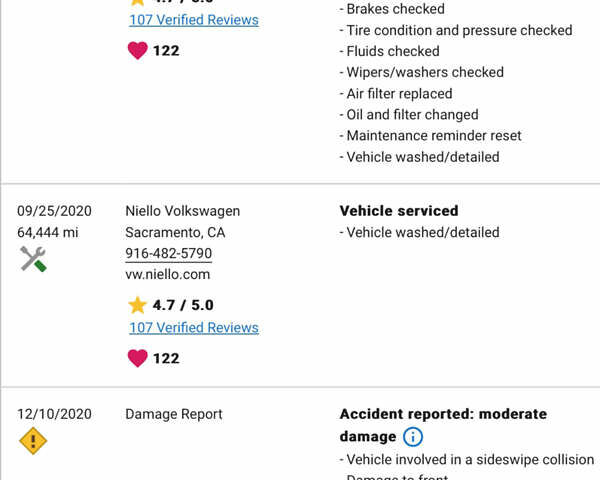
Task: Open 107 Verified Reviews link under Niello Volkswagen
Action: (194, 327)
